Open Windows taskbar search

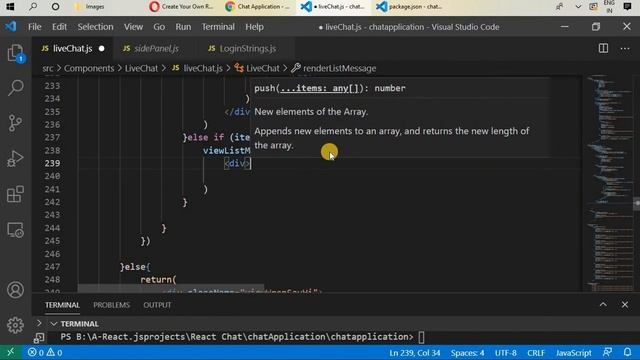tap(33, 7)
